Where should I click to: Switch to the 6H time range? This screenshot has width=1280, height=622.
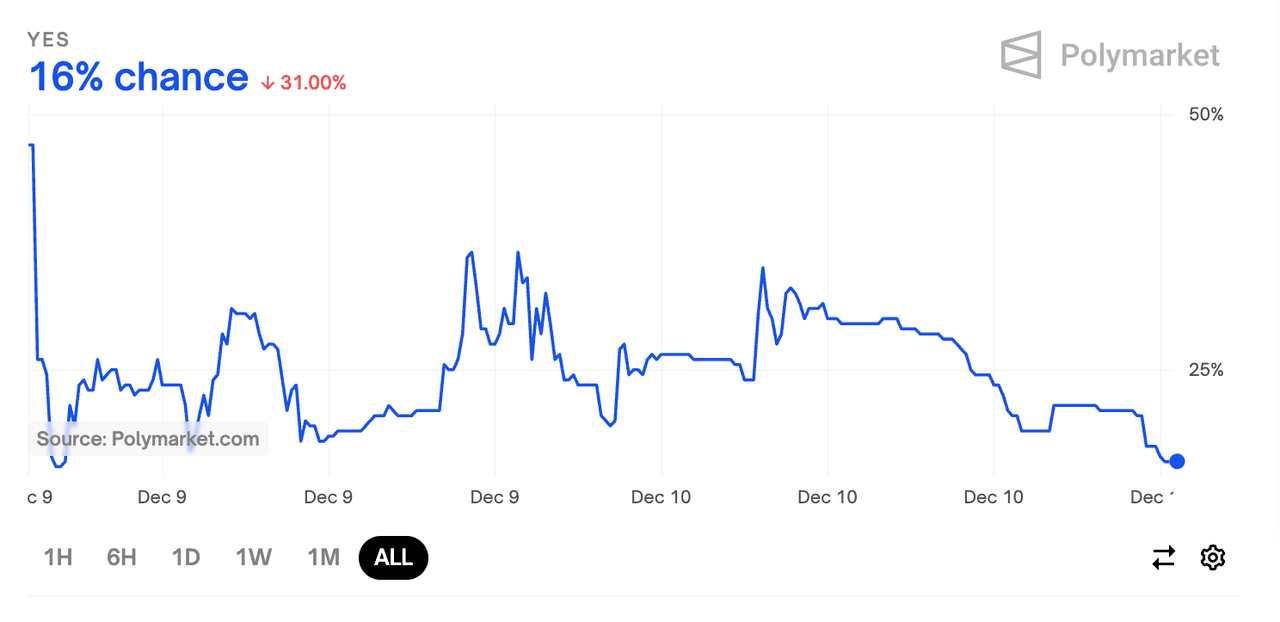[121, 557]
